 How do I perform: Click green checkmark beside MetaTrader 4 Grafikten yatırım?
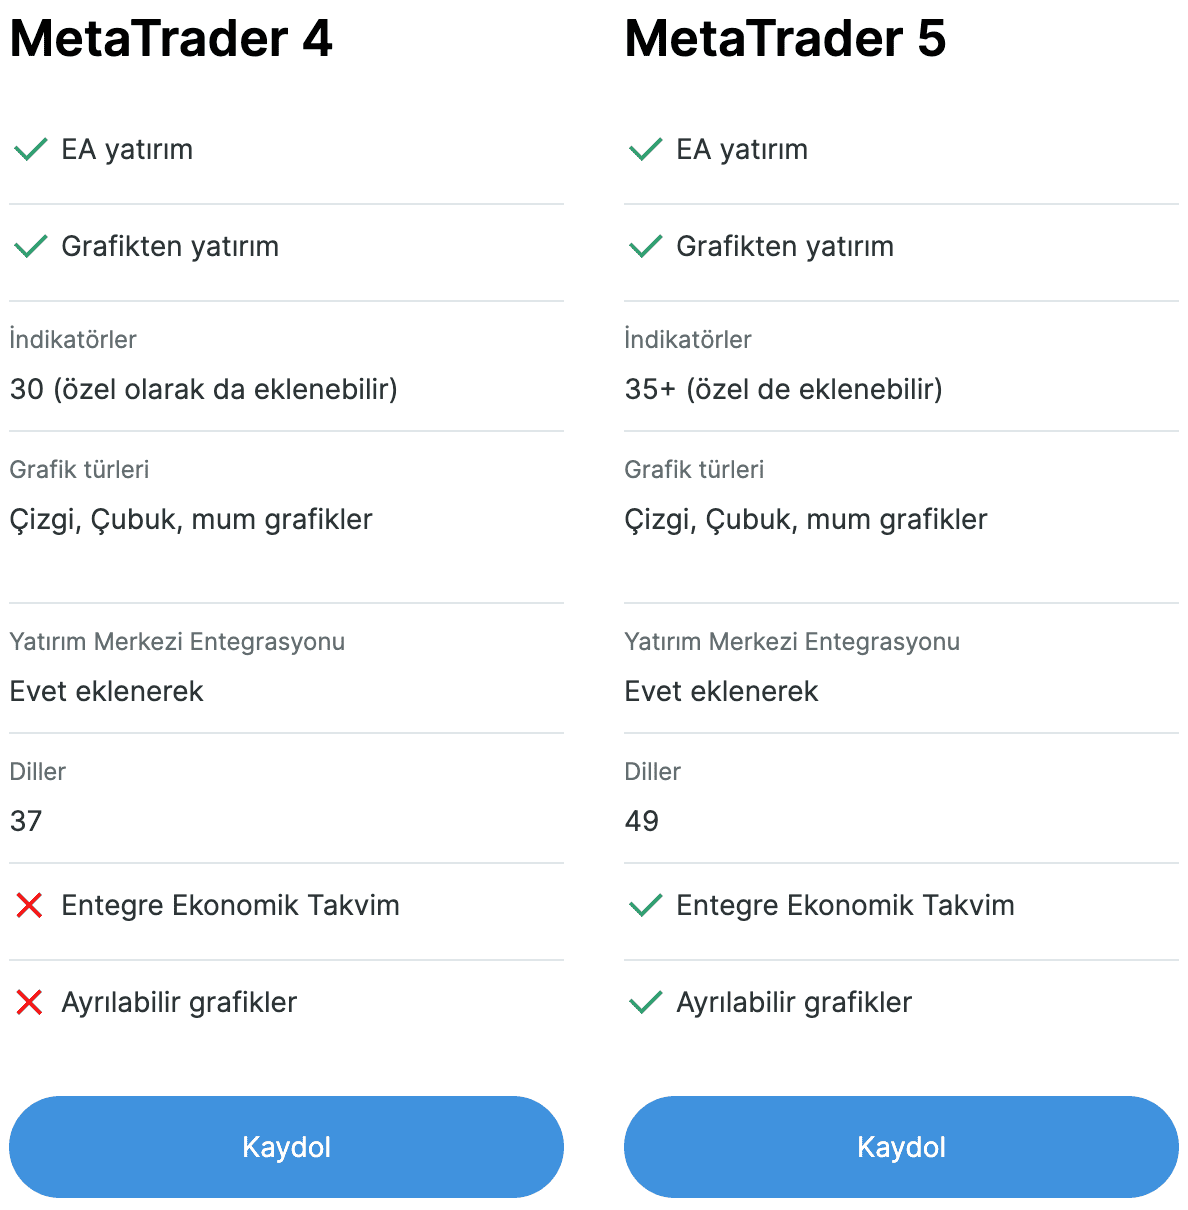[x=30, y=247]
